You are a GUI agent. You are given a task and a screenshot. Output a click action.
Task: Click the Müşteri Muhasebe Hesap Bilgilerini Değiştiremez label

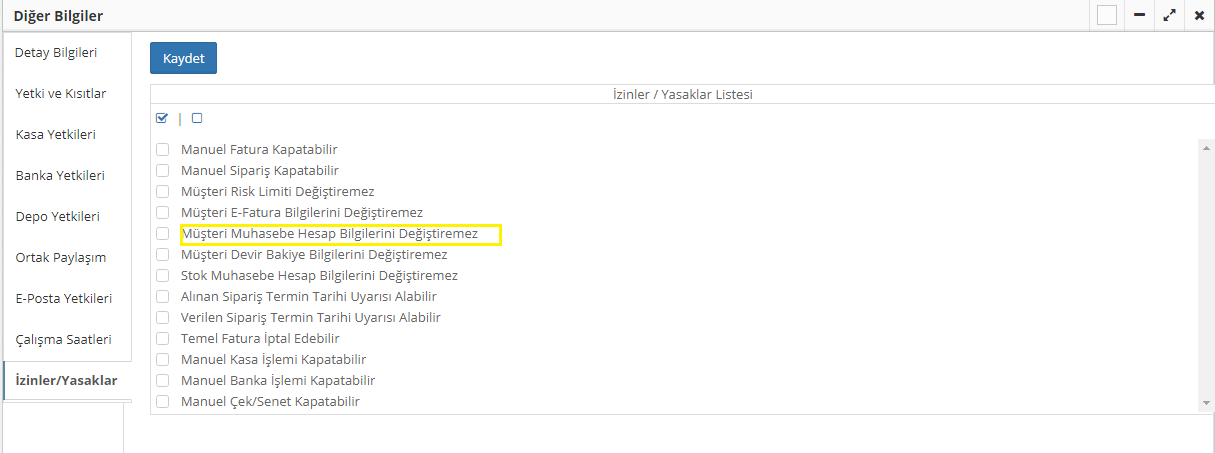329,234
